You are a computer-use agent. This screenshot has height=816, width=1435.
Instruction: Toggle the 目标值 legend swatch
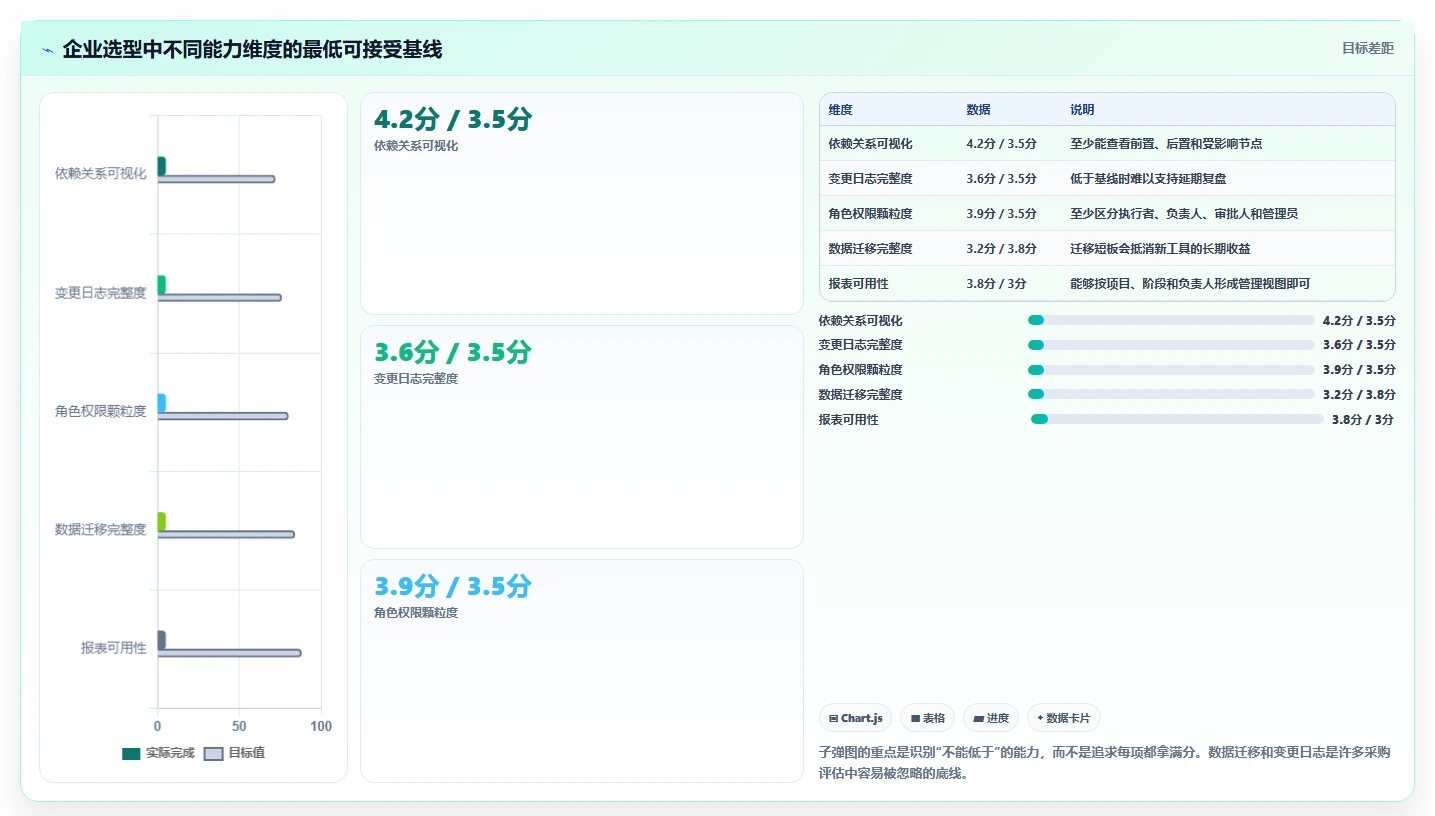213,753
